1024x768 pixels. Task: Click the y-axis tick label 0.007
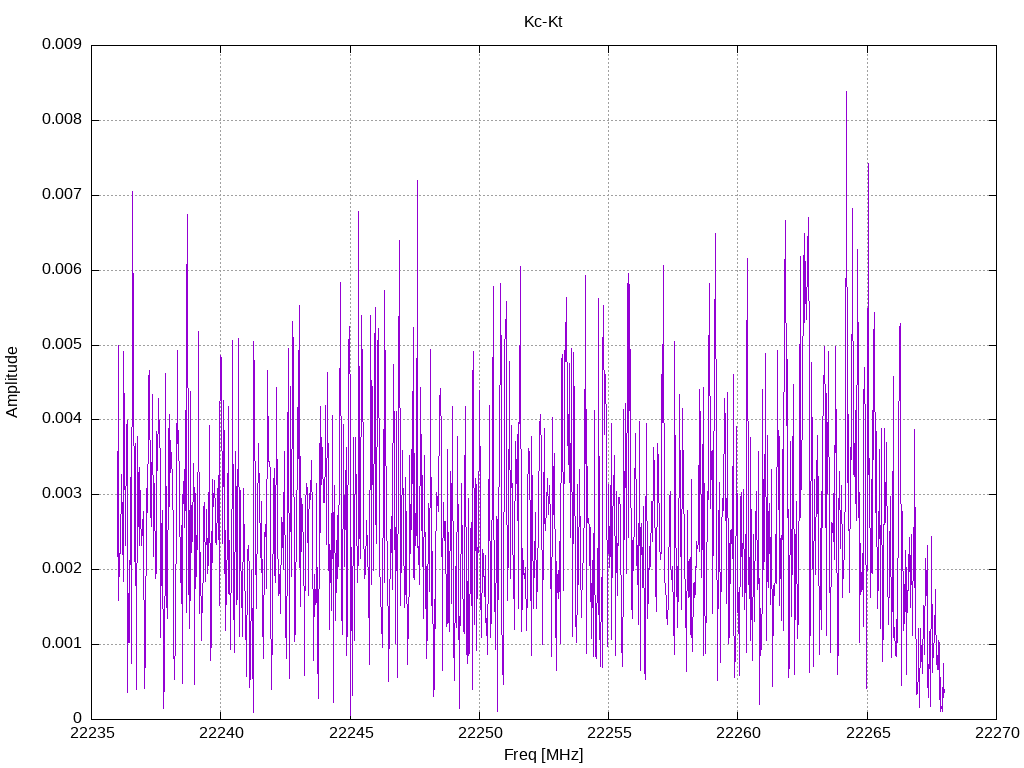pyautogui.click(x=62, y=194)
